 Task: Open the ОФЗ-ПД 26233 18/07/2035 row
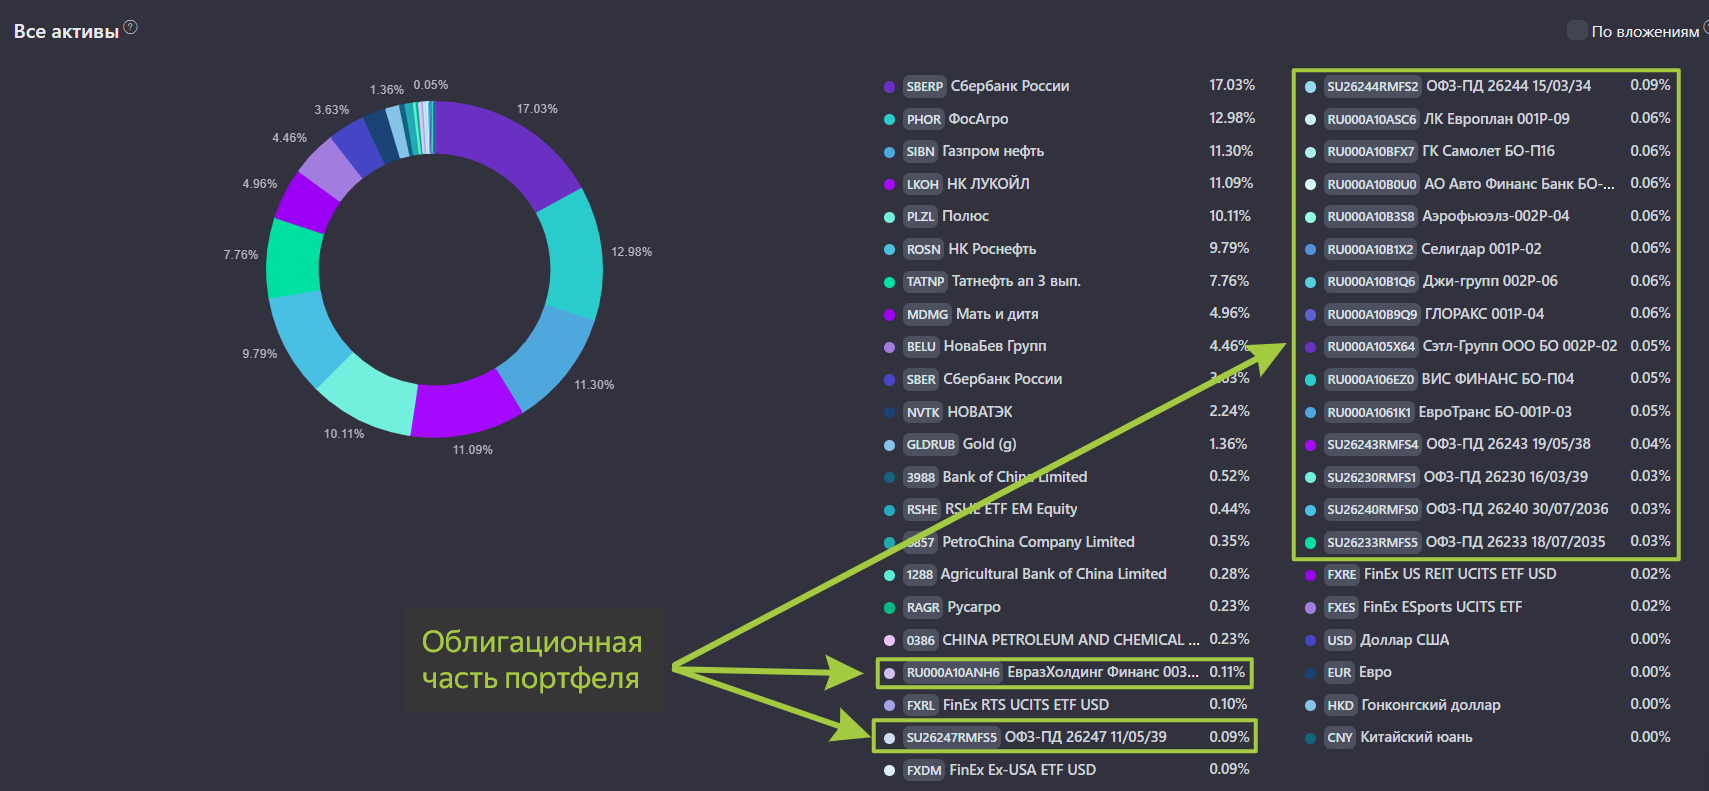pos(1487,542)
